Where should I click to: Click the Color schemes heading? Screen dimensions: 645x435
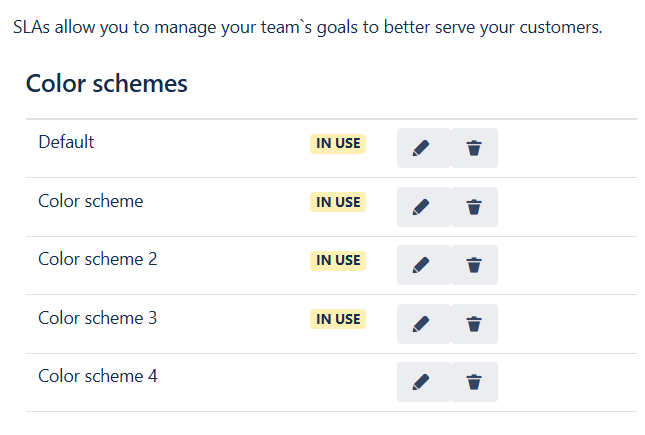(107, 84)
